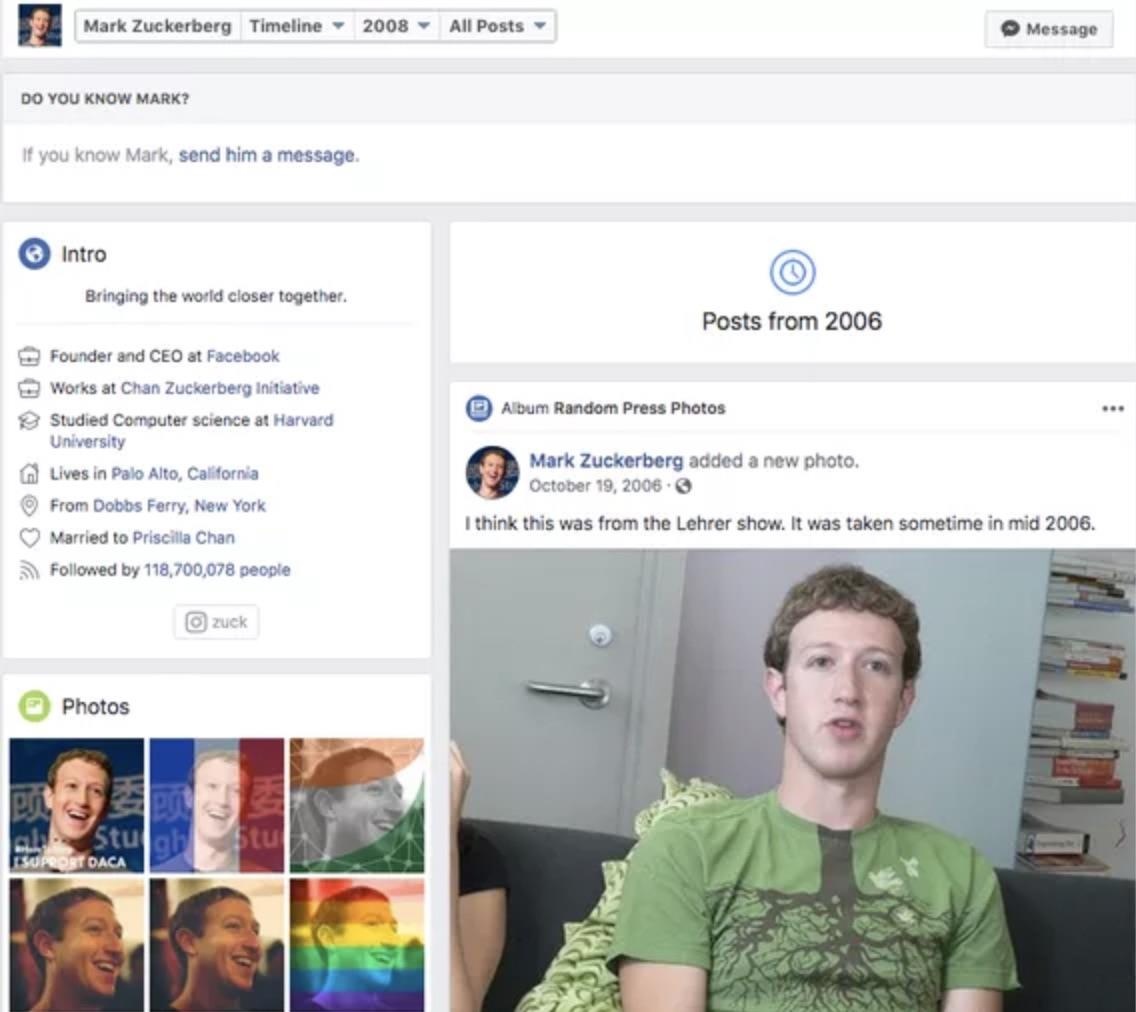The image size is (1136, 1012).
Task: Click the rainbow filter photo thumbnail
Action: pos(357,944)
